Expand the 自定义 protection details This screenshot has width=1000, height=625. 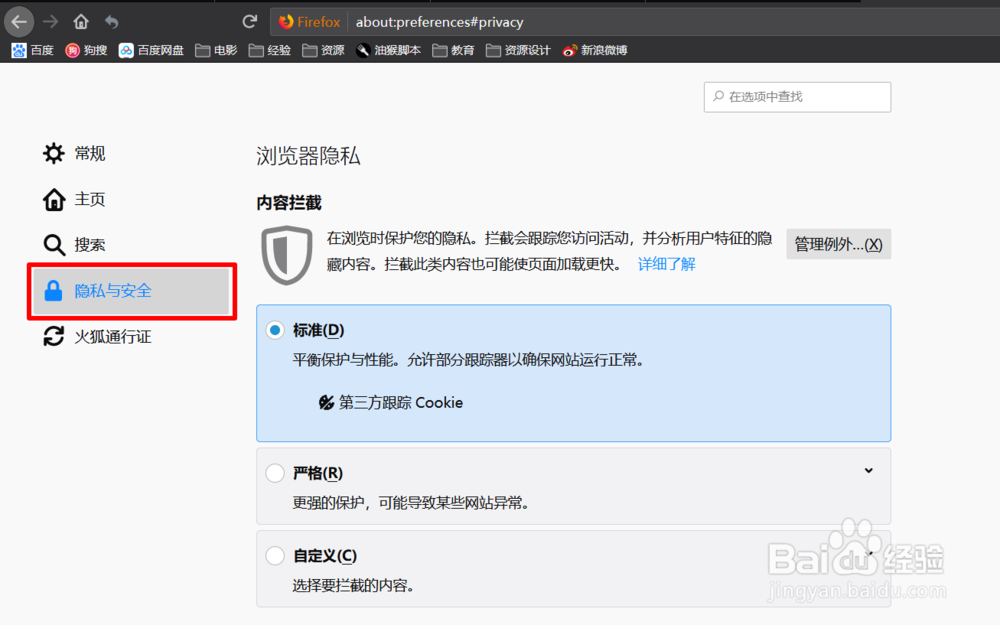[x=869, y=552]
